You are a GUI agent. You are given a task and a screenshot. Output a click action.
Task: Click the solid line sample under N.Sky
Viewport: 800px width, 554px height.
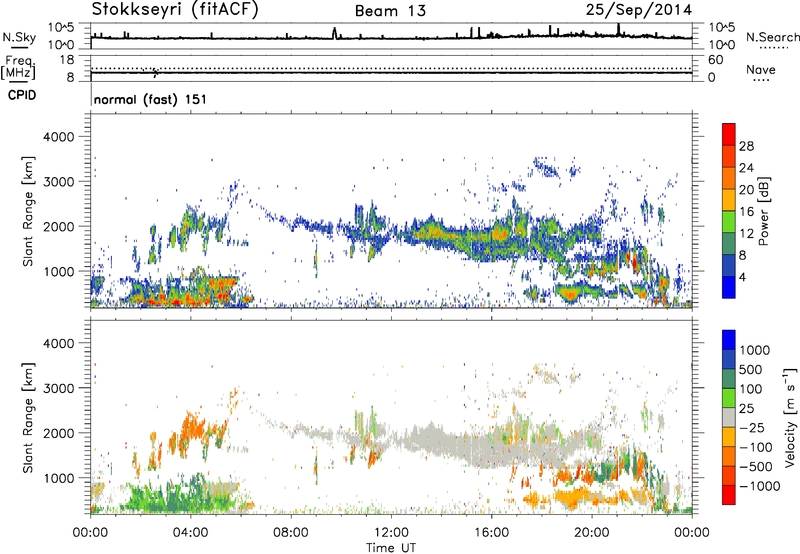click(x=19, y=48)
